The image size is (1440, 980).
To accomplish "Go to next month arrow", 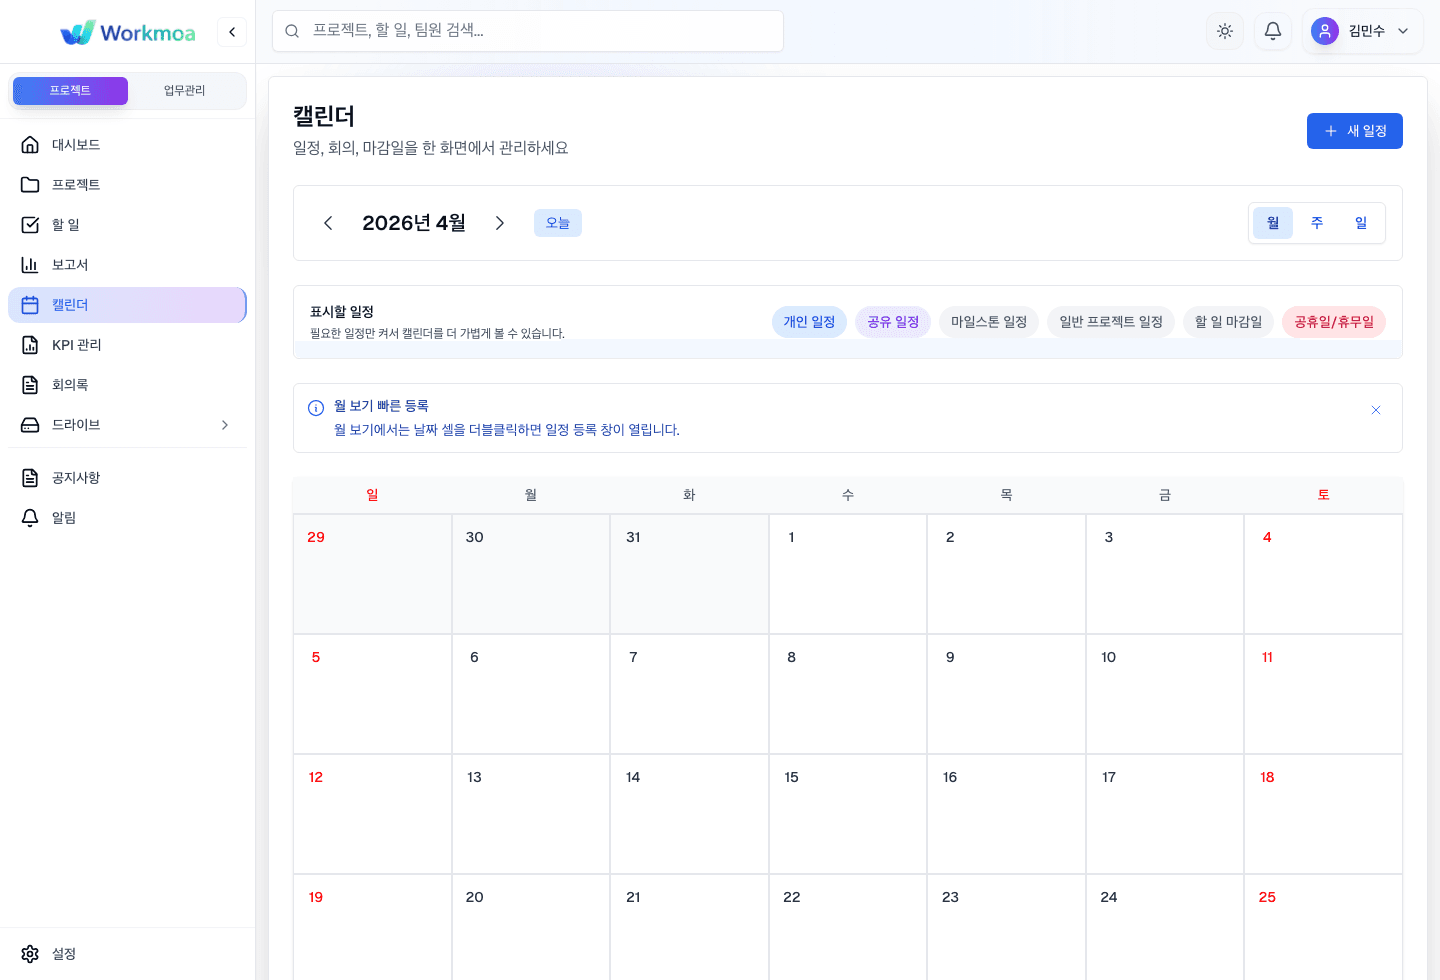I will pyautogui.click(x=500, y=223).
